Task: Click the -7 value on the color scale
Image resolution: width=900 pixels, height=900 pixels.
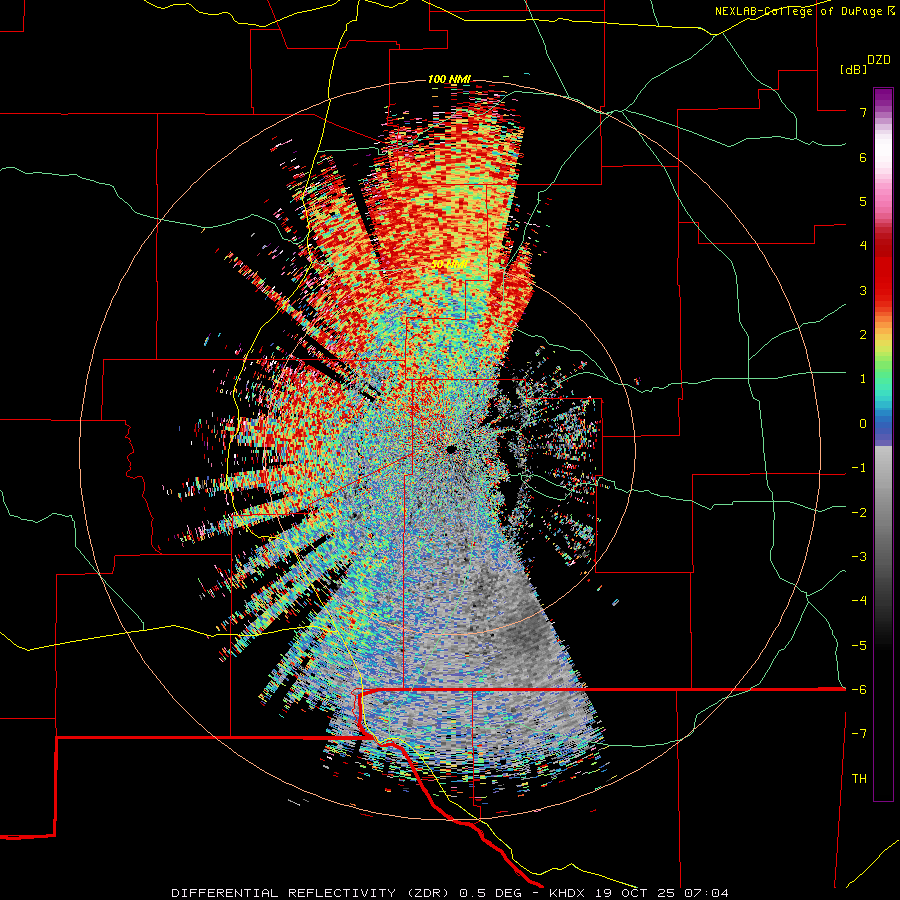Action: [859, 734]
